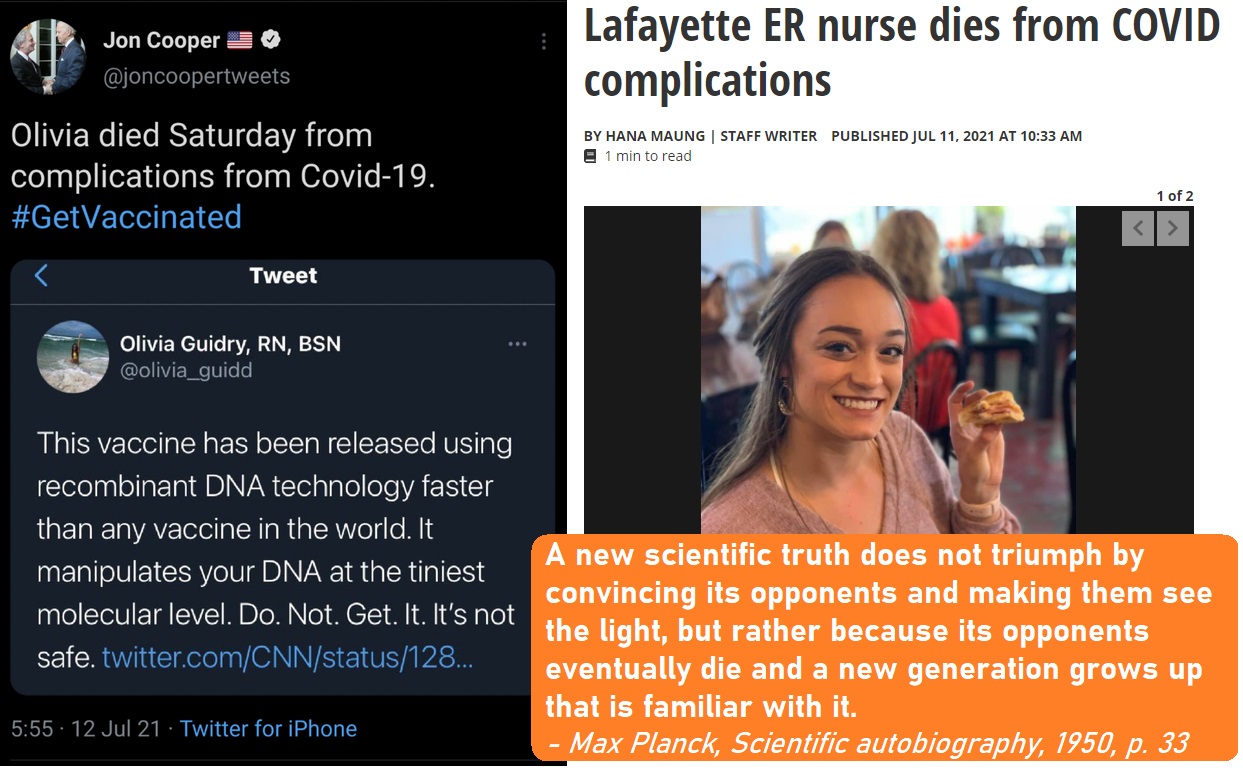Click the @joncoopertweets handle
This screenshot has height=772, width=1243.
pyautogui.click(x=197, y=76)
